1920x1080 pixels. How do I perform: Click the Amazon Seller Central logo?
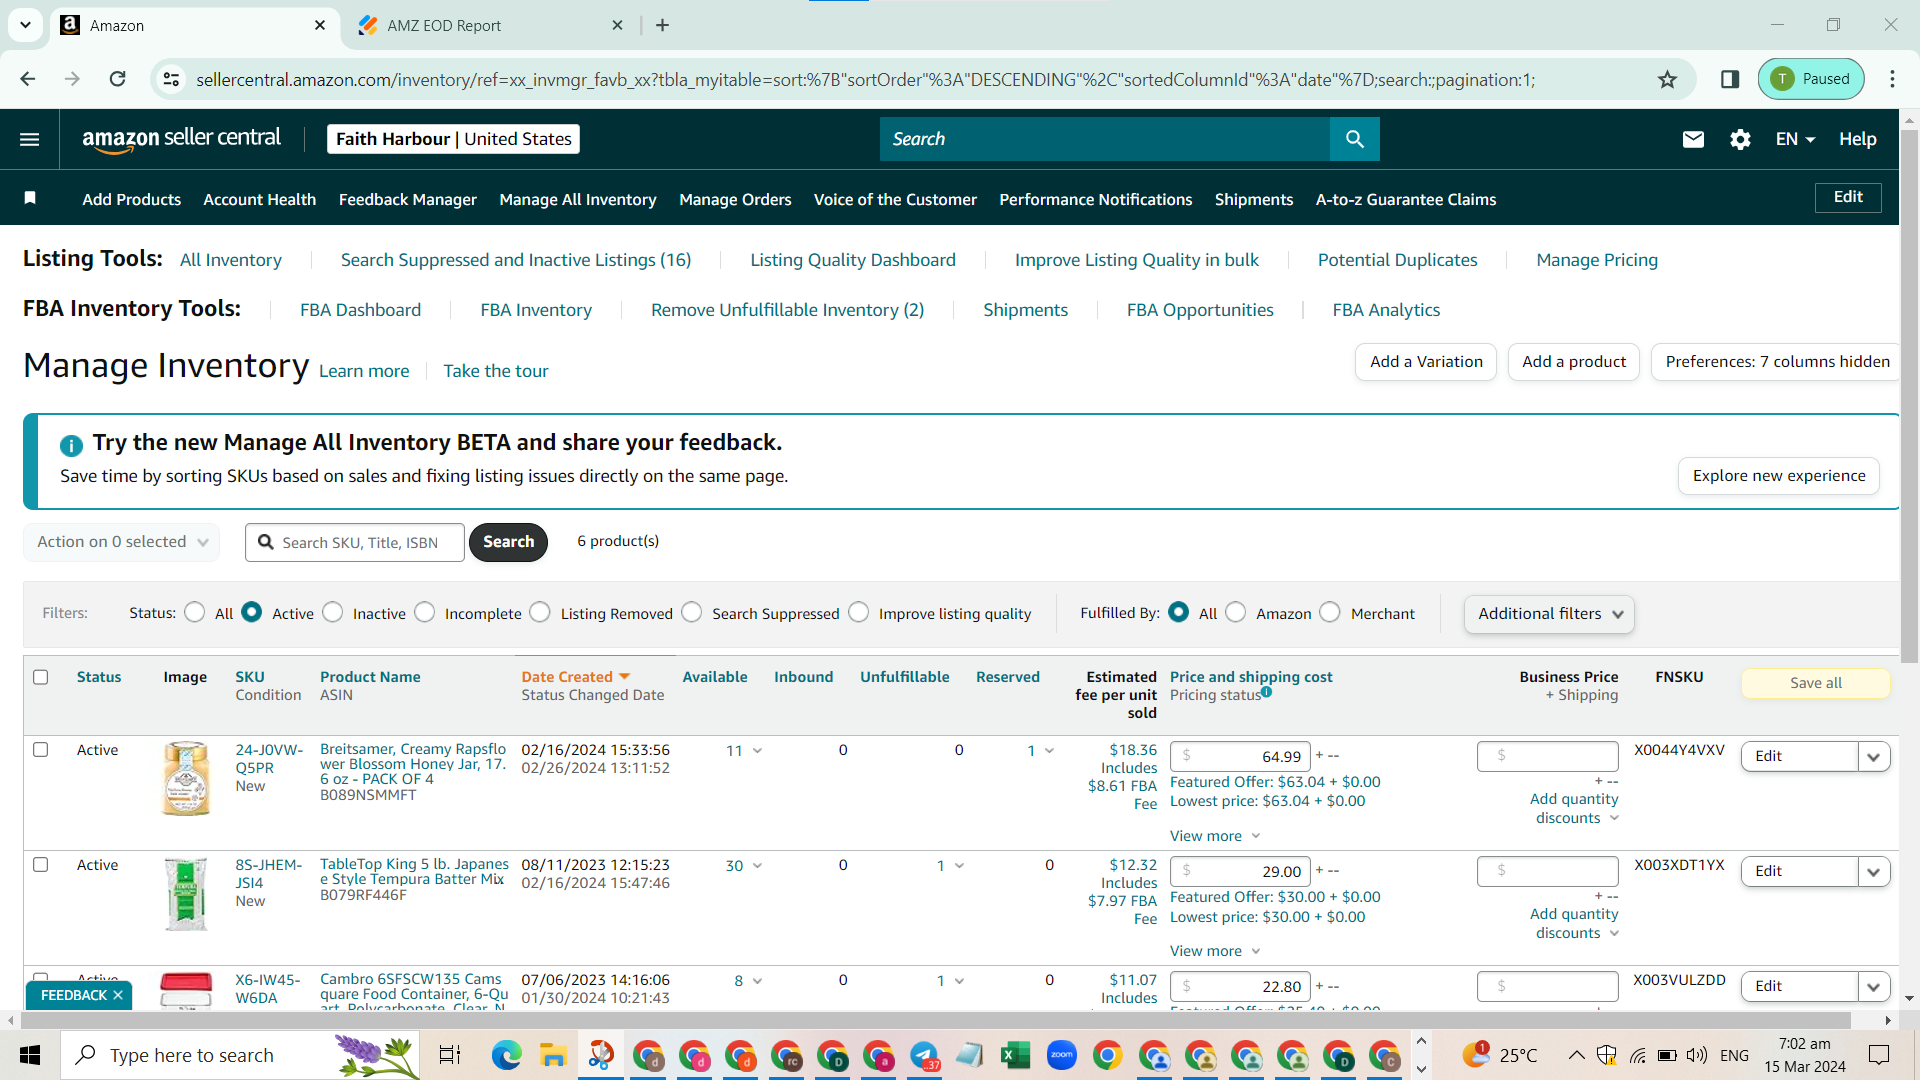pos(181,139)
